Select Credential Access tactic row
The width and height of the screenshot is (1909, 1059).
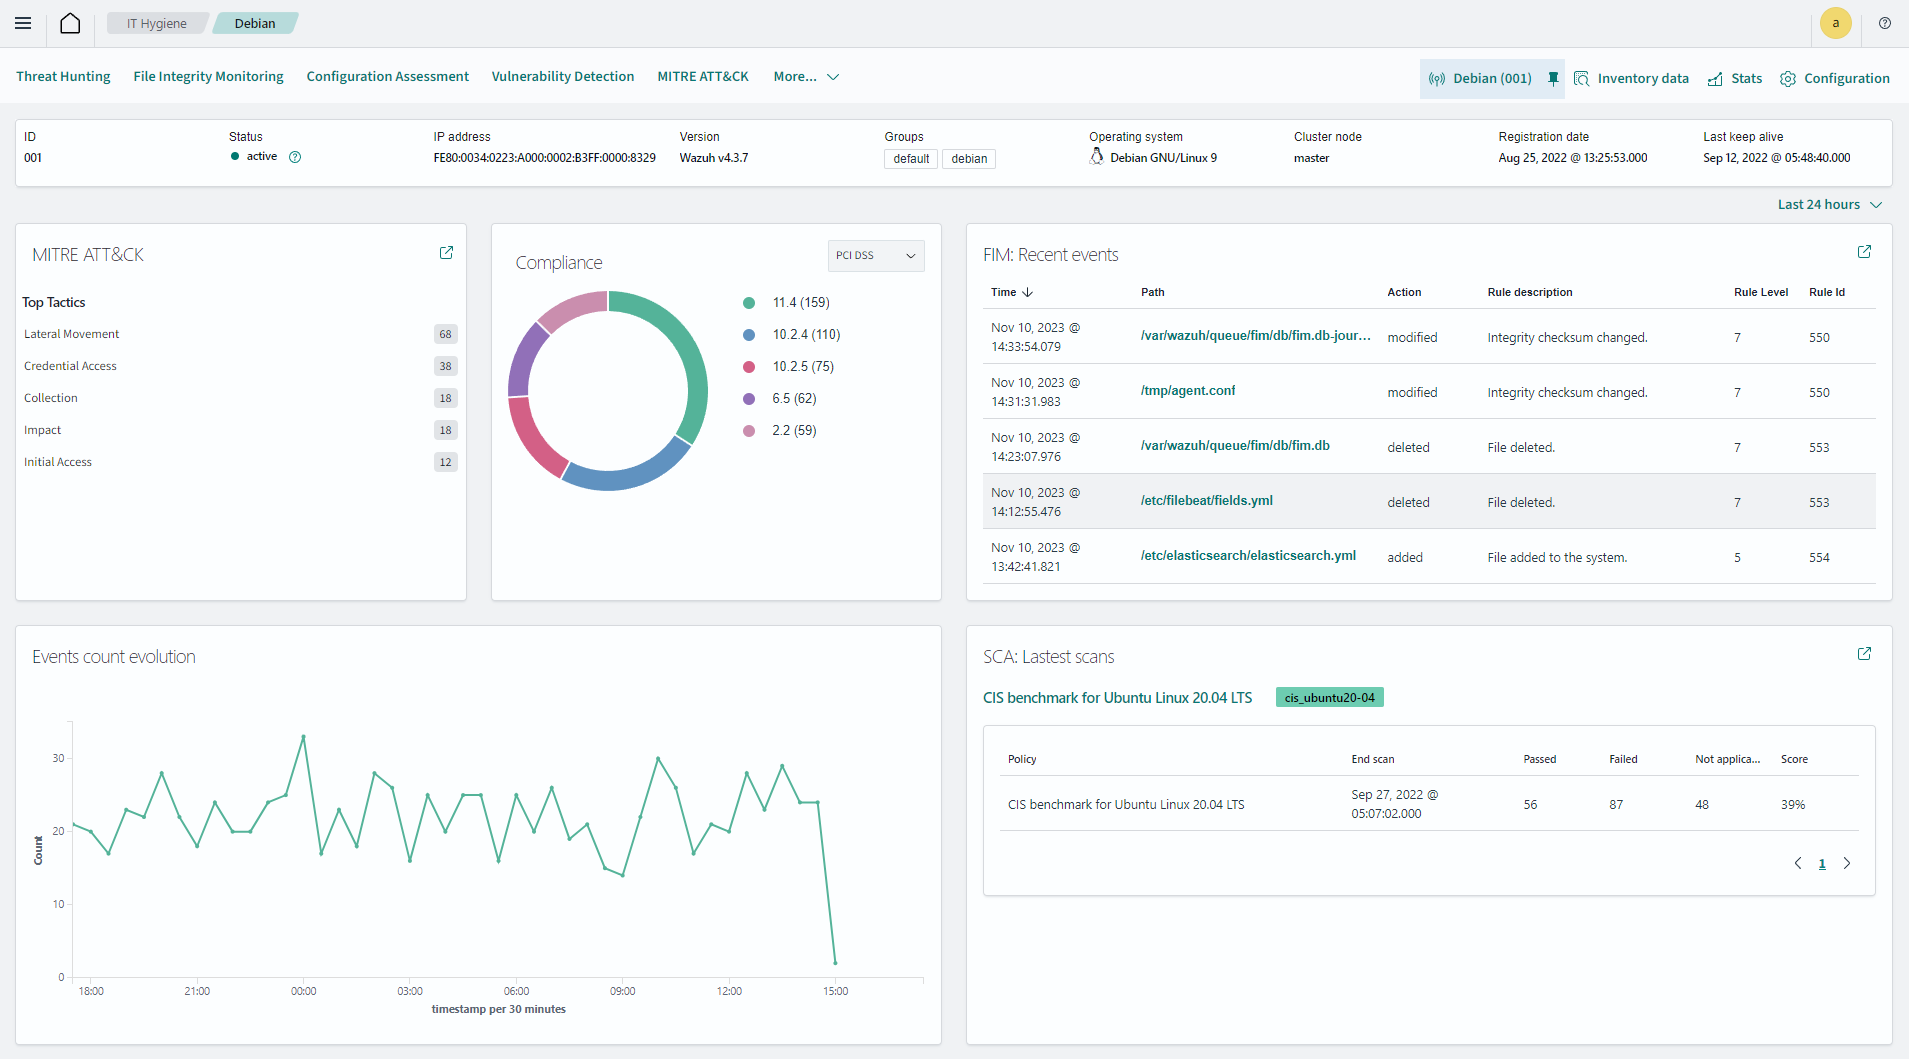click(240, 366)
